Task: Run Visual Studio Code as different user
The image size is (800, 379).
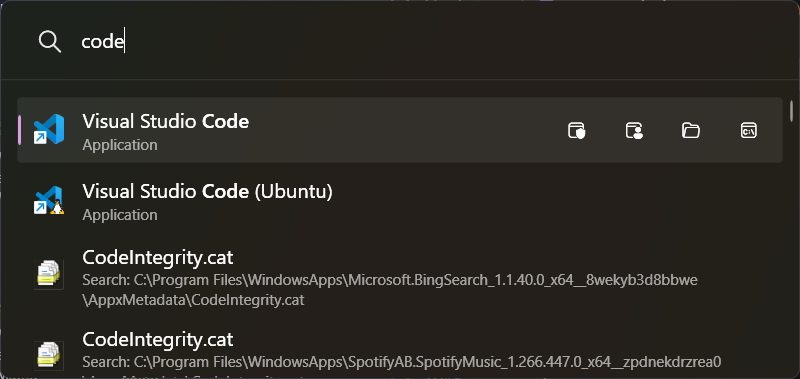Action: pyautogui.click(x=634, y=131)
